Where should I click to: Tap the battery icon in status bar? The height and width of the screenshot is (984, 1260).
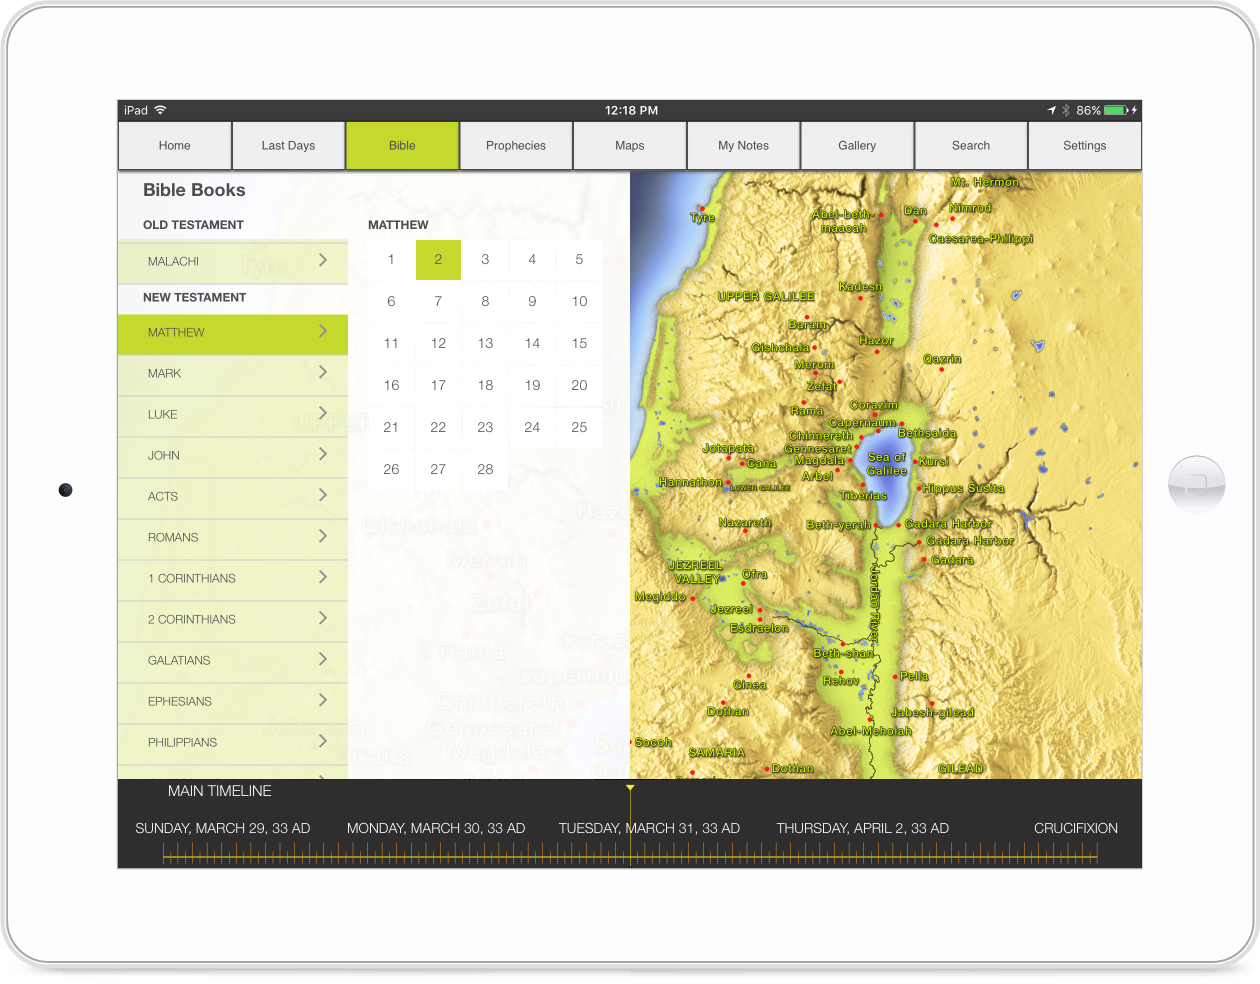(1116, 110)
